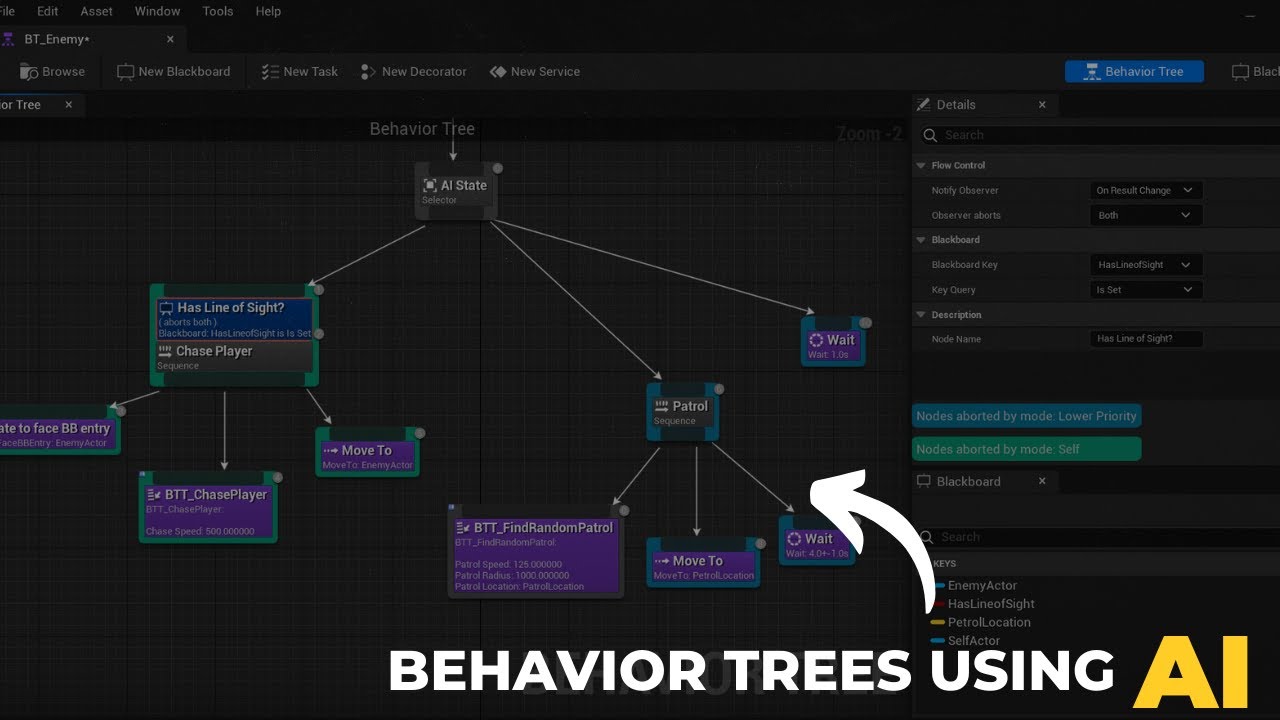This screenshot has width=1280, height=720.
Task: Click the Wait 4.0+-1.0s node icon
Action: (794, 539)
